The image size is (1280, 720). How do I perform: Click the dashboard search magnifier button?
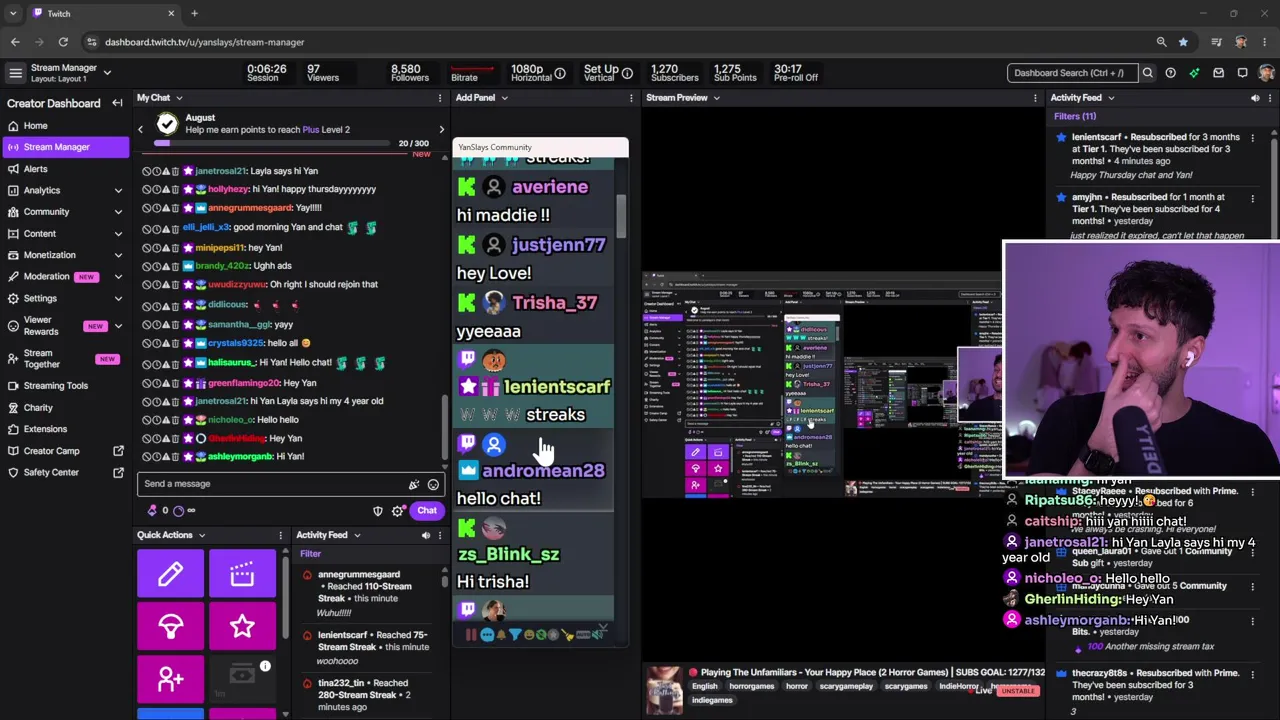pyautogui.click(x=1148, y=73)
